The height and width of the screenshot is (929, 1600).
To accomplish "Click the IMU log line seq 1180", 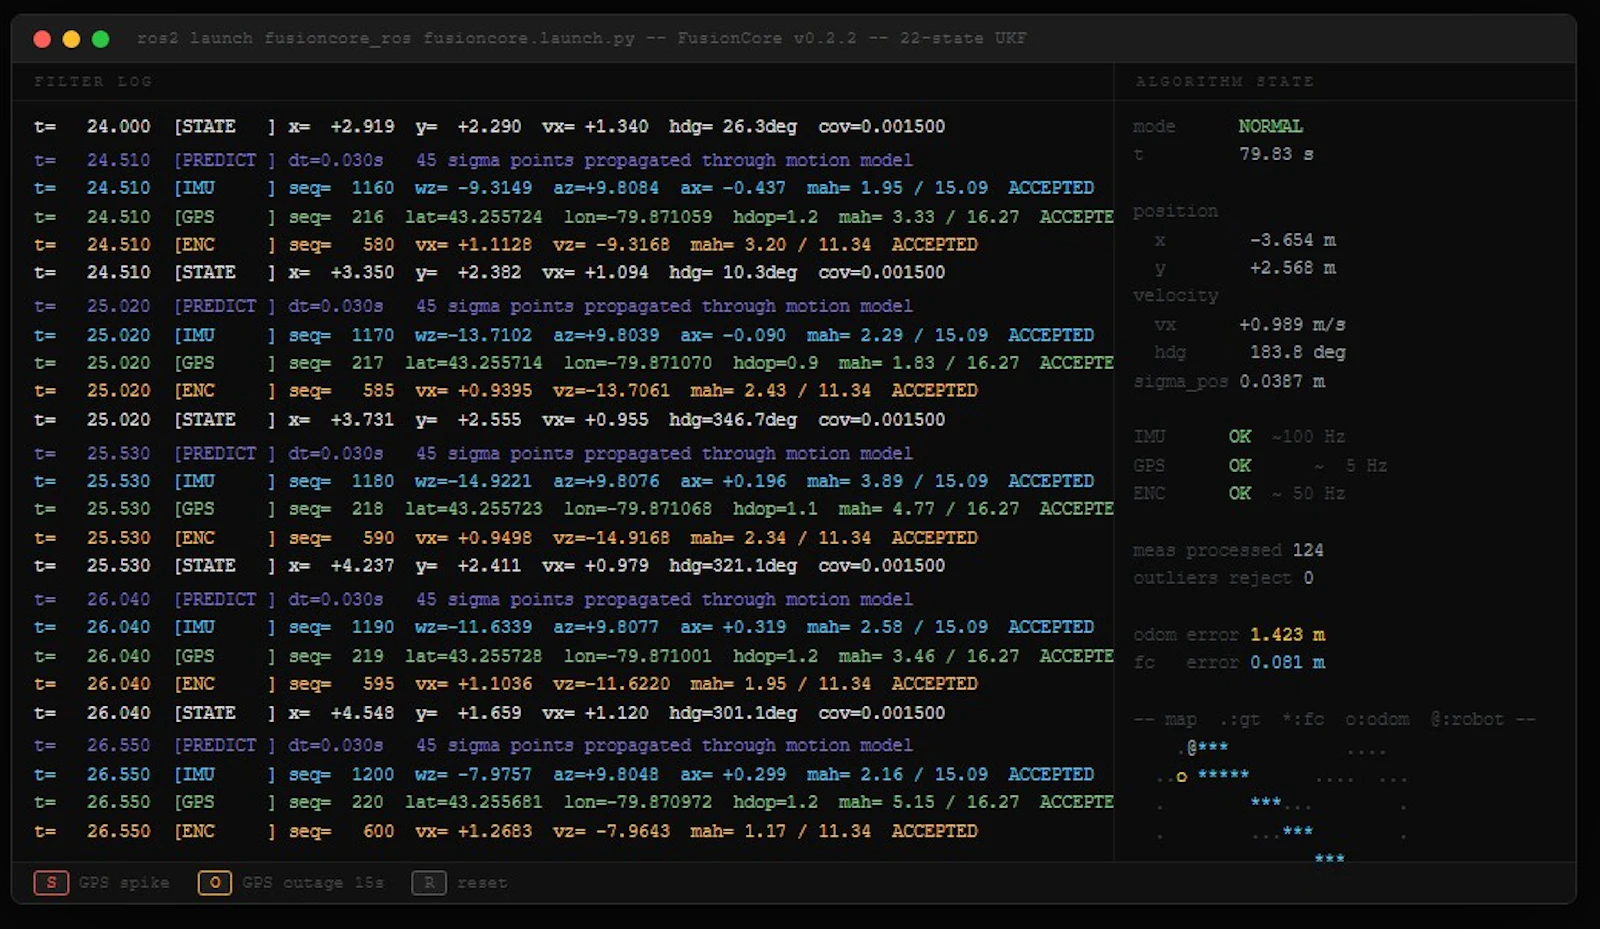I will point(564,482).
